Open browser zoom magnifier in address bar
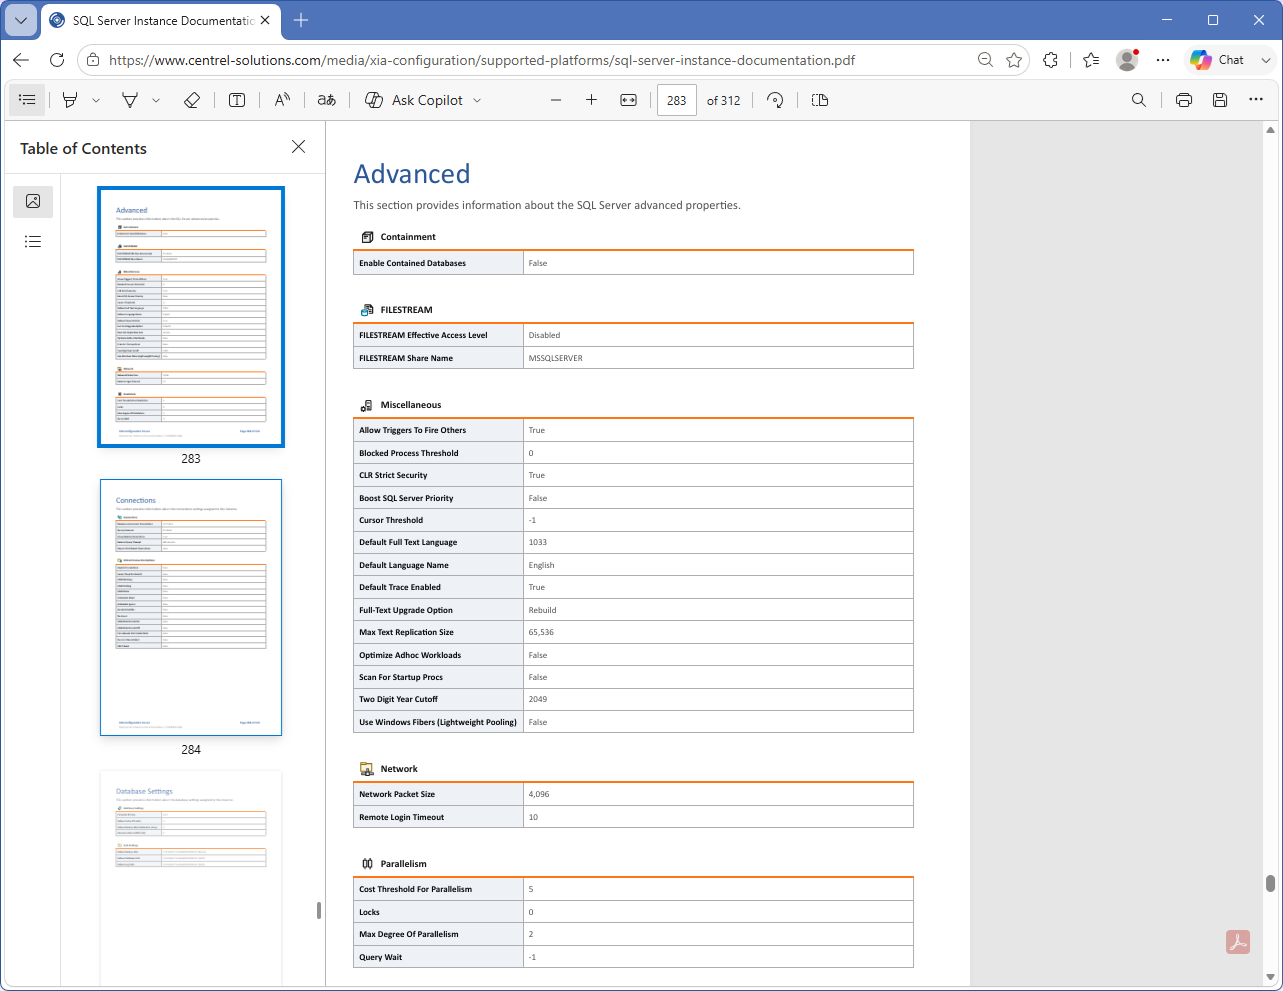This screenshot has width=1283, height=991. pyautogui.click(x=985, y=60)
